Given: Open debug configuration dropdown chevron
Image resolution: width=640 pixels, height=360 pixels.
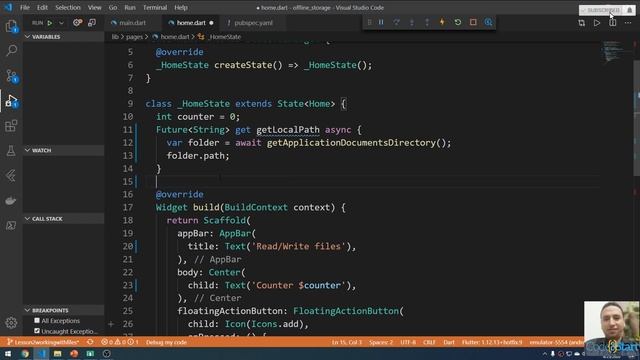Looking at the screenshot, I should pos(61,23).
